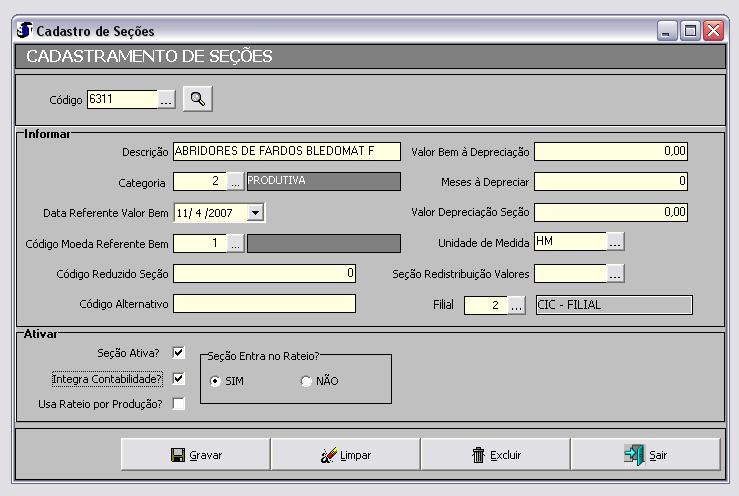
Task: Click the Excluir trash button
Action: click(x=495, y=455)
